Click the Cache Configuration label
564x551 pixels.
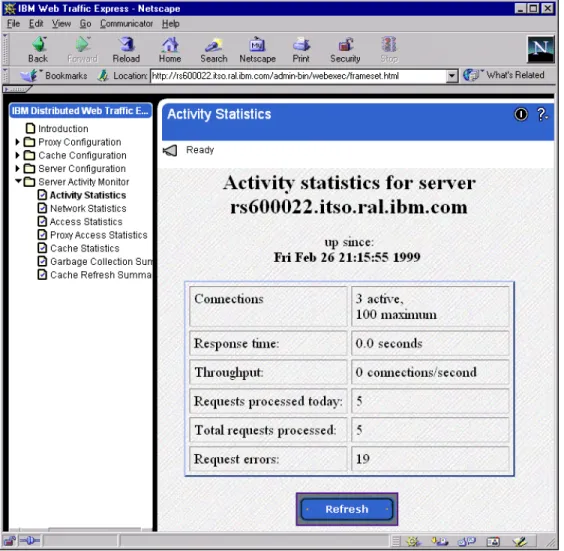[x=82, y=155]
